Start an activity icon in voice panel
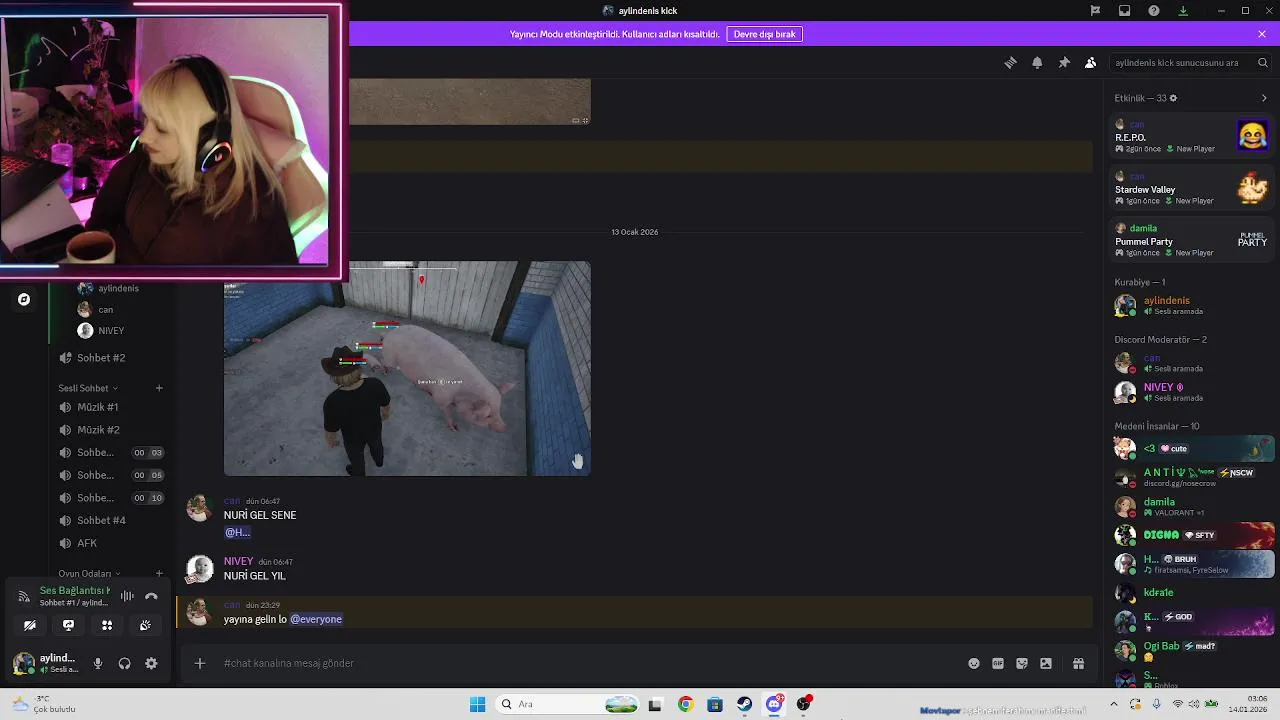1280x720 pixels. pyautogui.click(x=106, y=625)
